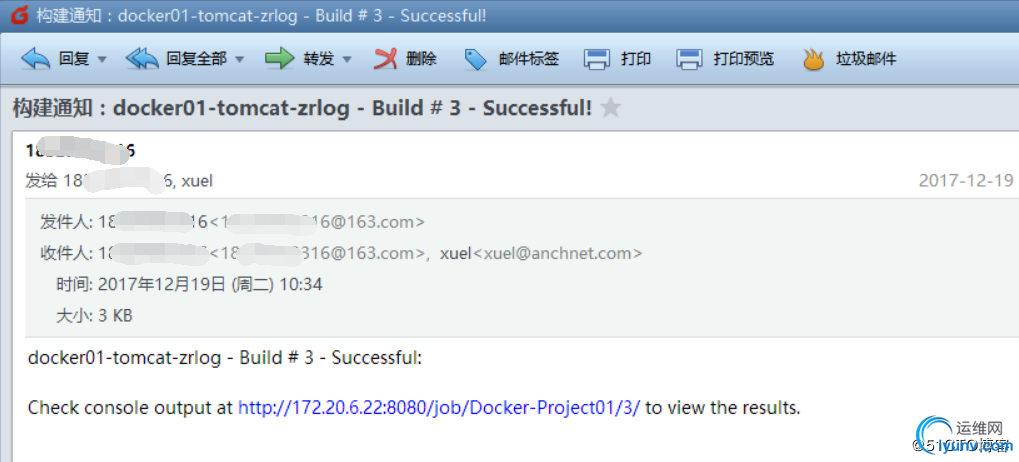
Task: Expand the dropdown arrow beside Reply All
Action: point(239,60)
